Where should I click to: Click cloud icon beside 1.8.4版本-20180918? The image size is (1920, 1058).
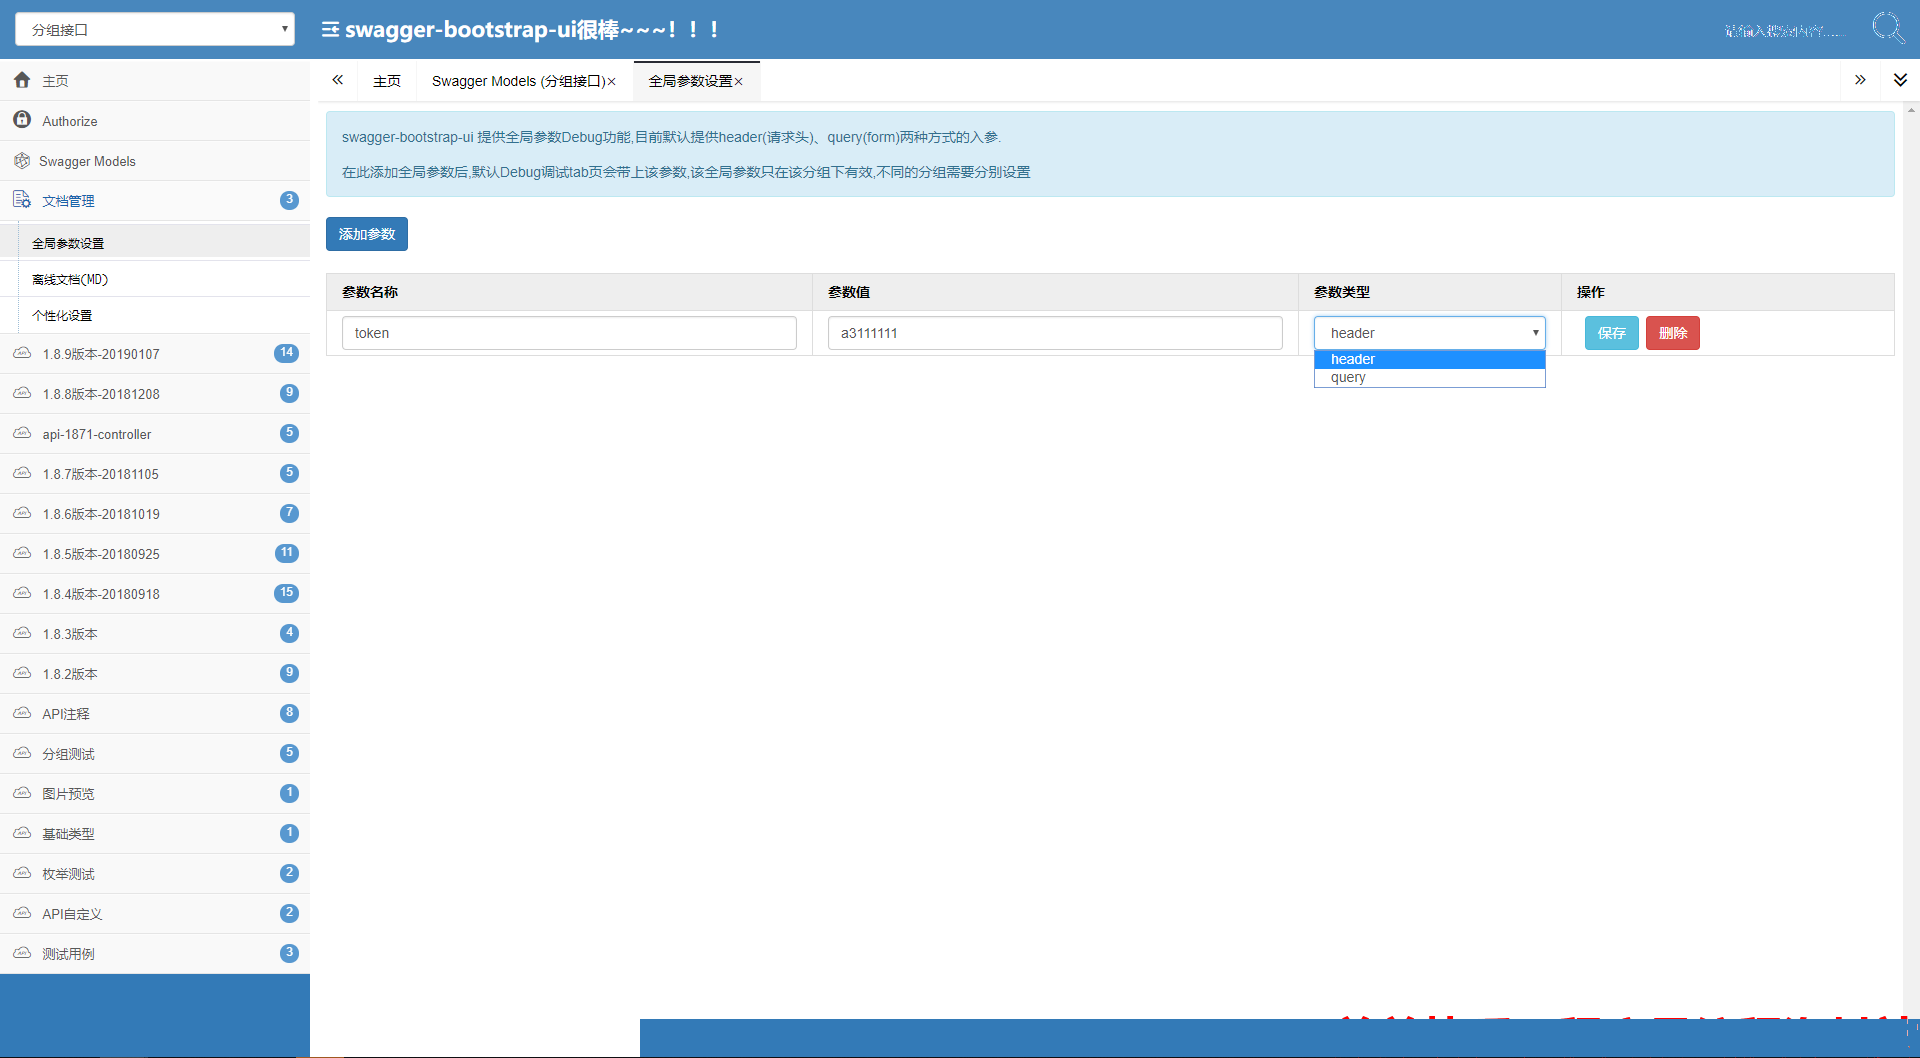[x=22, y=593]
